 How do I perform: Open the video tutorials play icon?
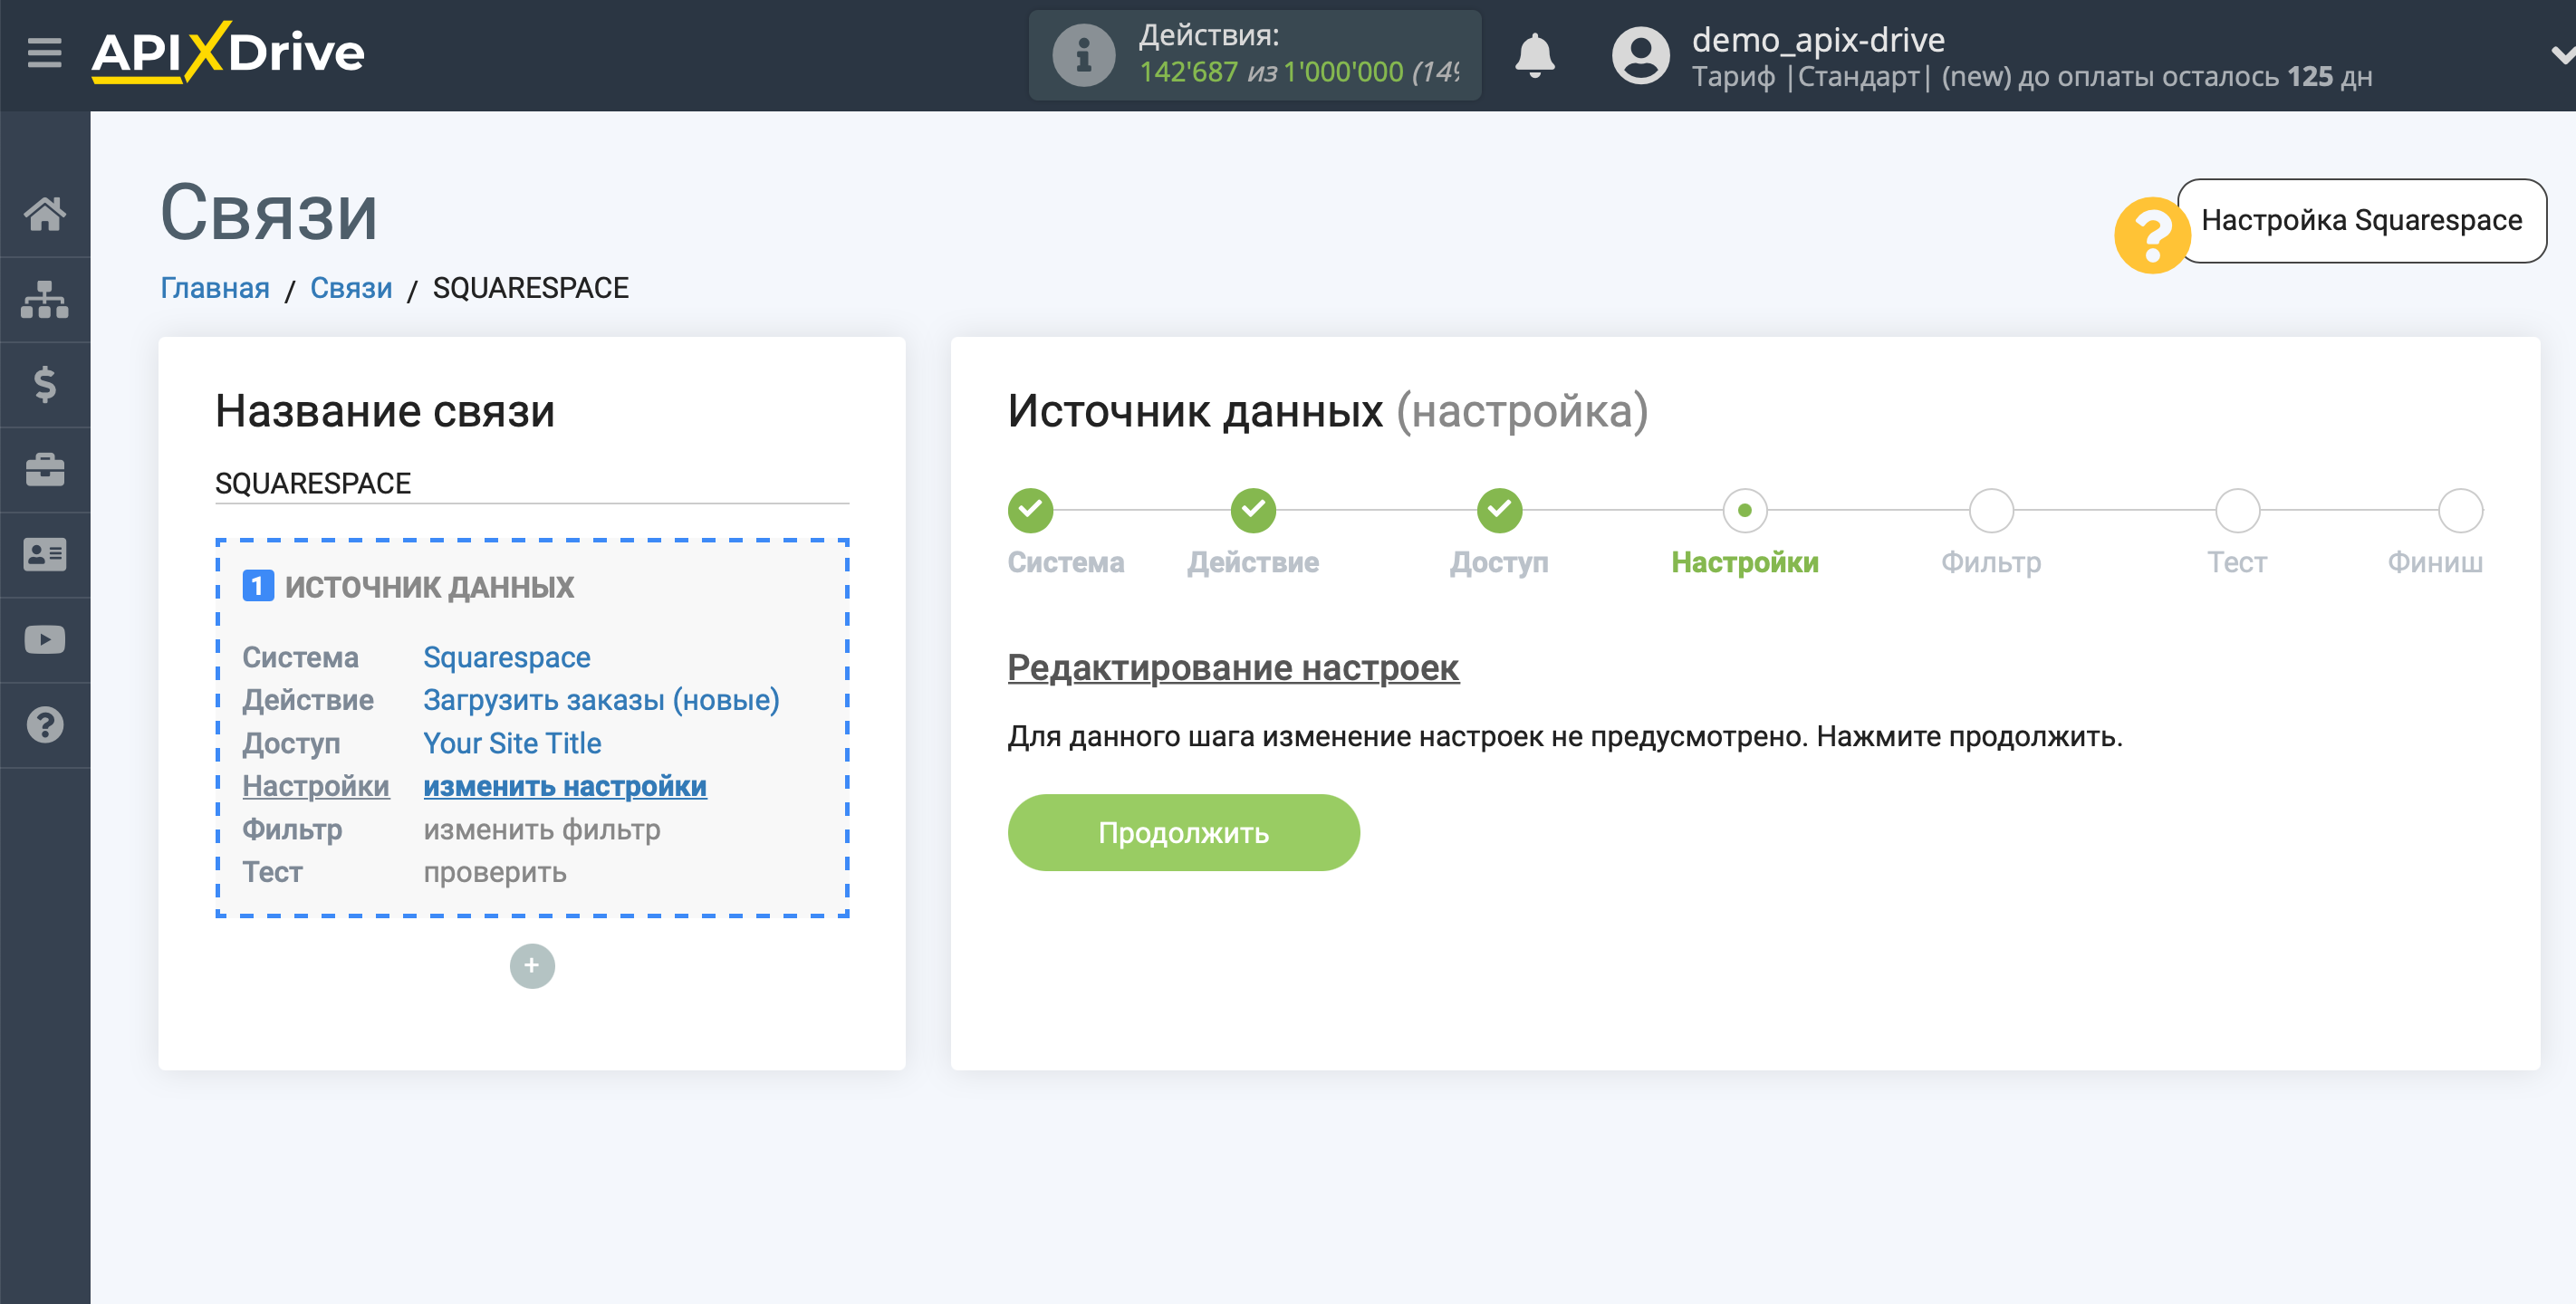click(45, 640)
